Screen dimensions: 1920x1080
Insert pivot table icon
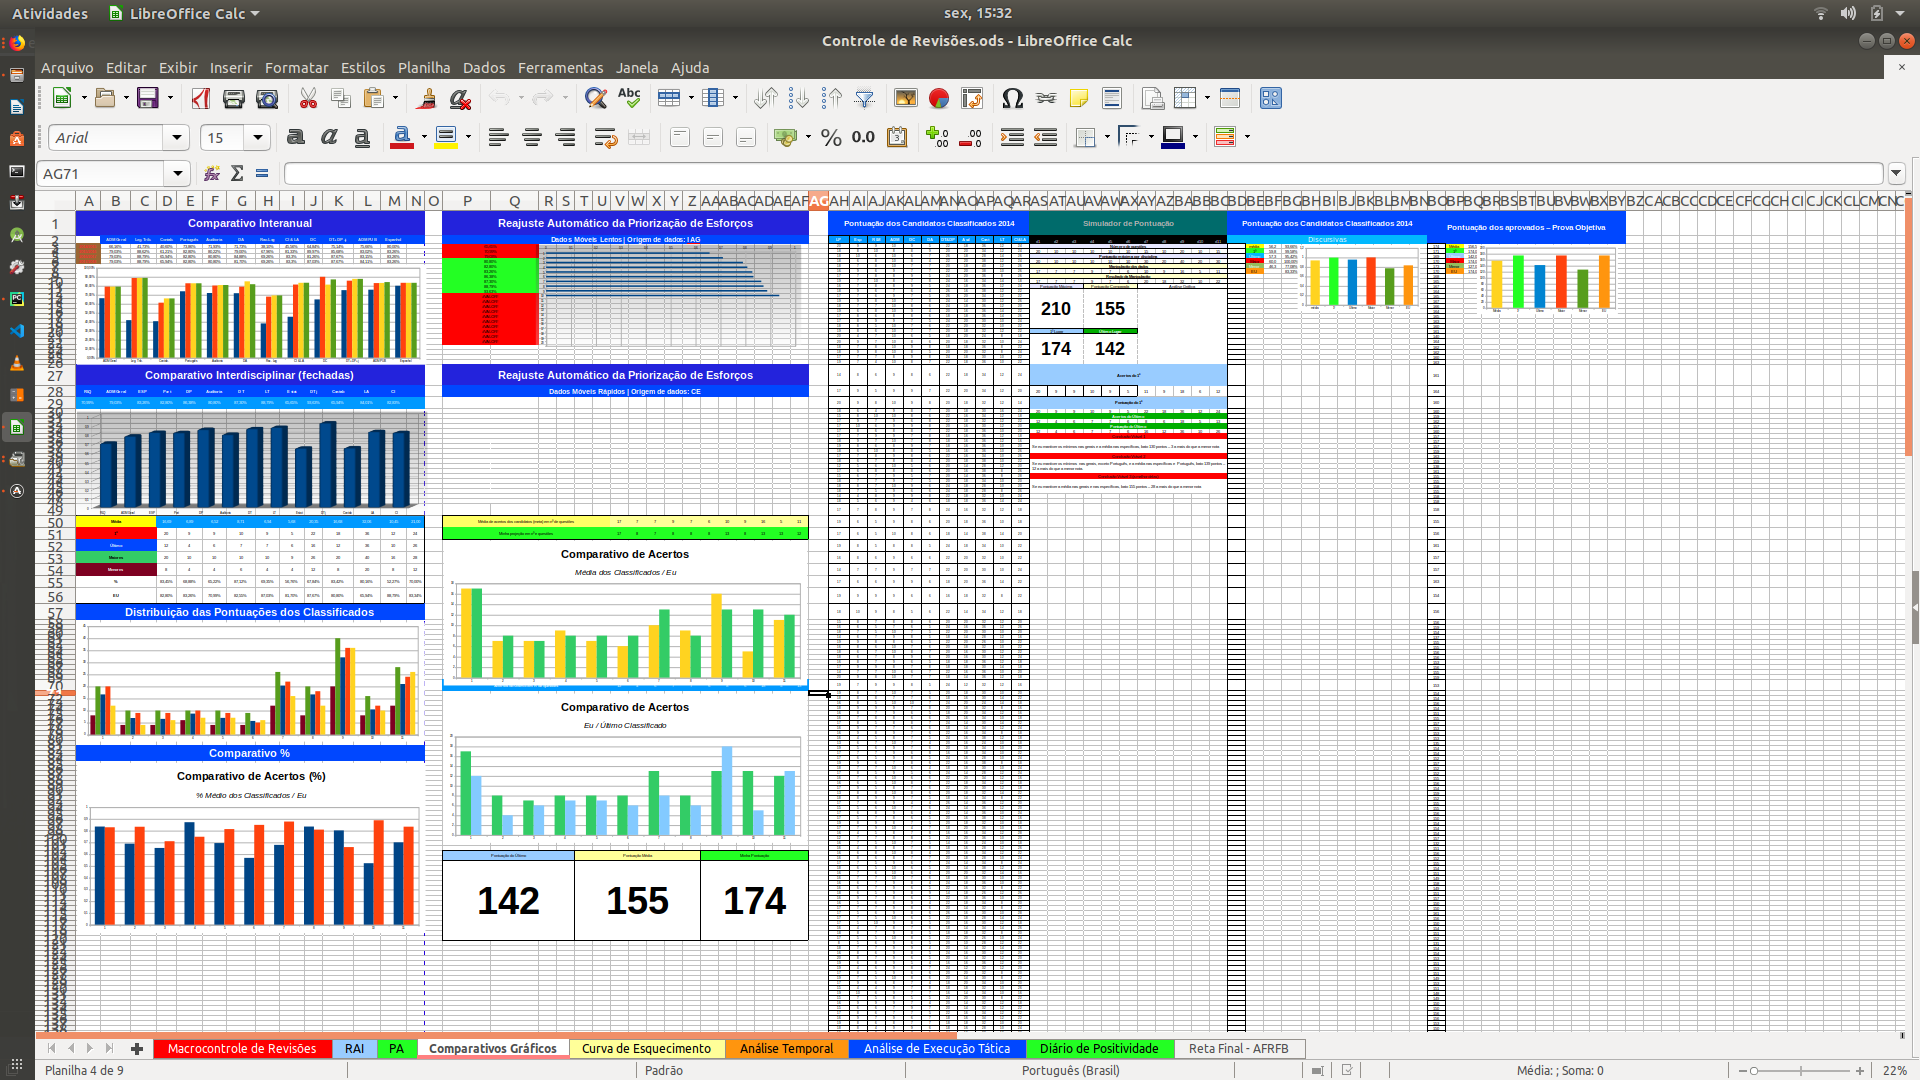pyautogui.click(x=972, y=98)
